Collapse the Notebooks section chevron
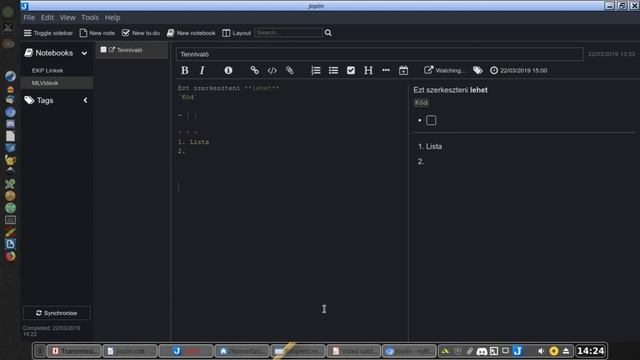640x360 pixels. click(84, 53)
